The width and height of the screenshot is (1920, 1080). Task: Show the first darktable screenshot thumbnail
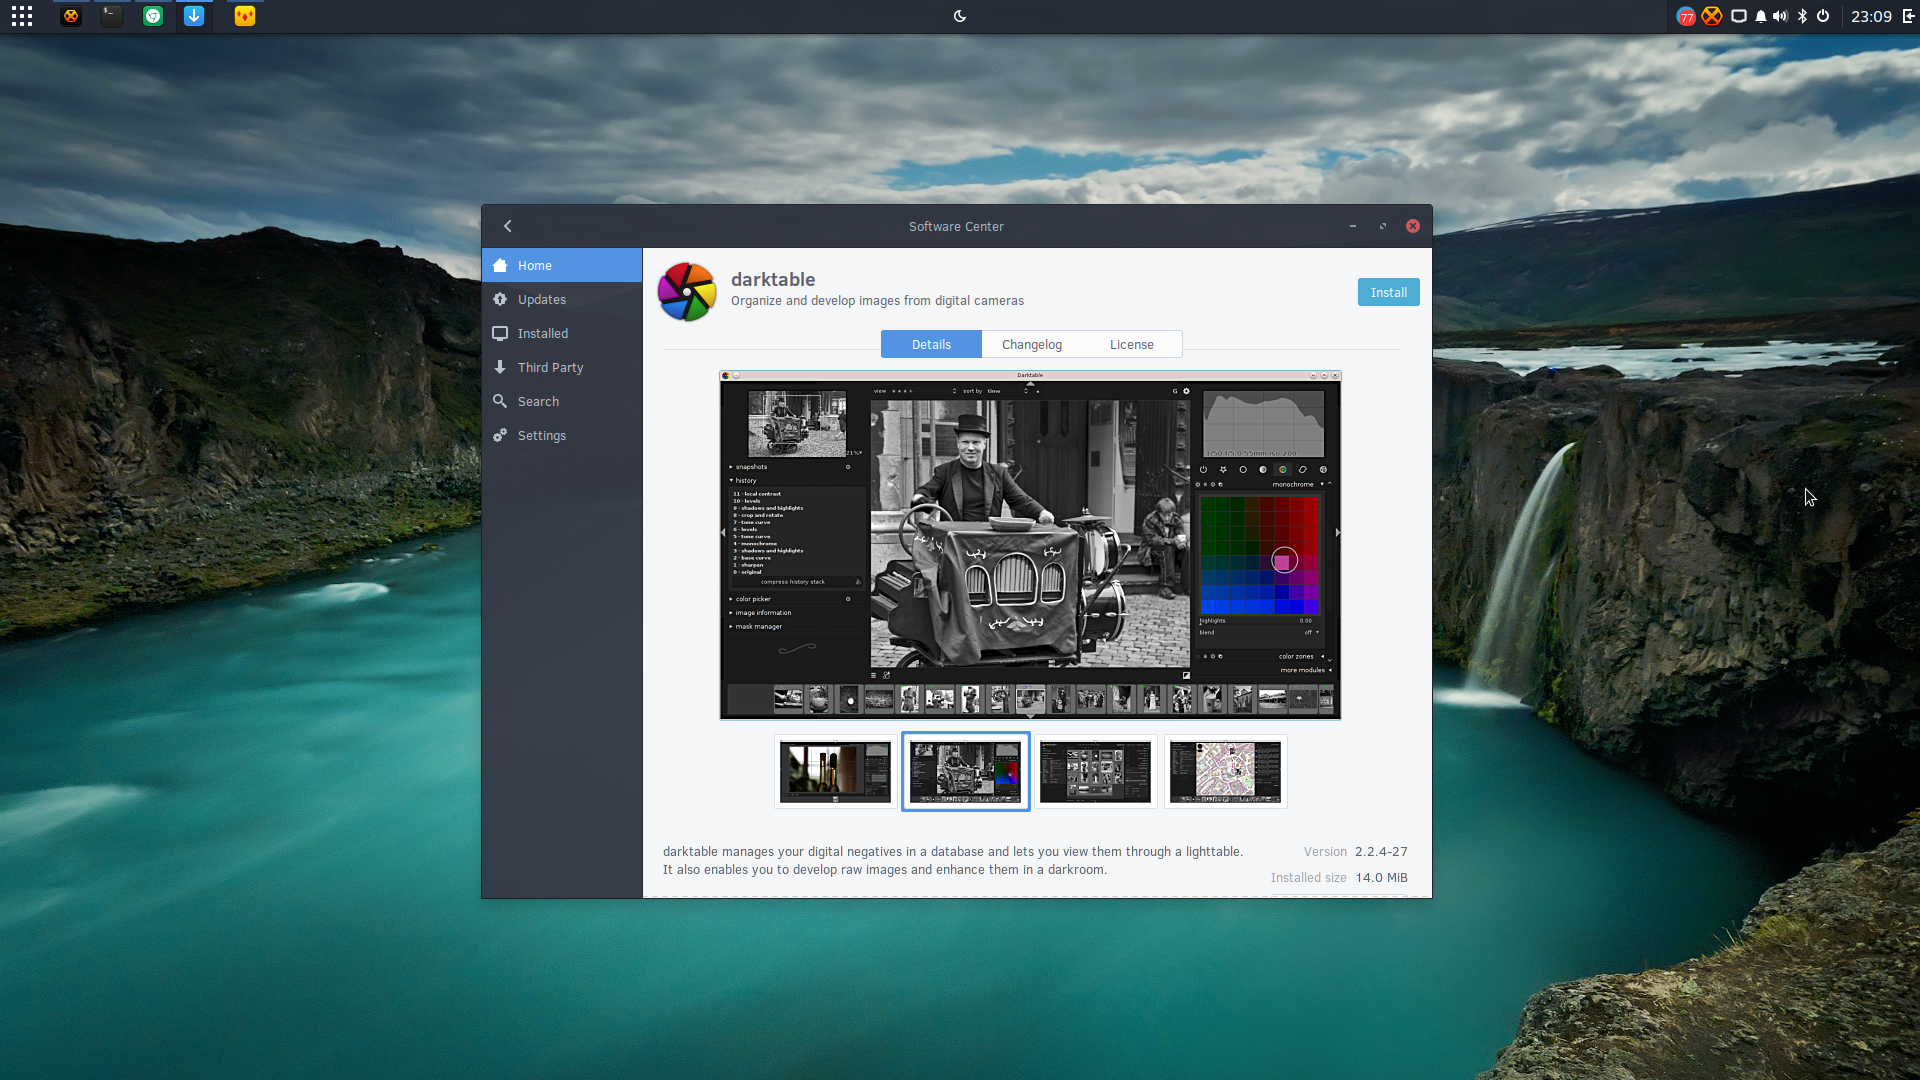pyautogui.click(x=835, y=771)
